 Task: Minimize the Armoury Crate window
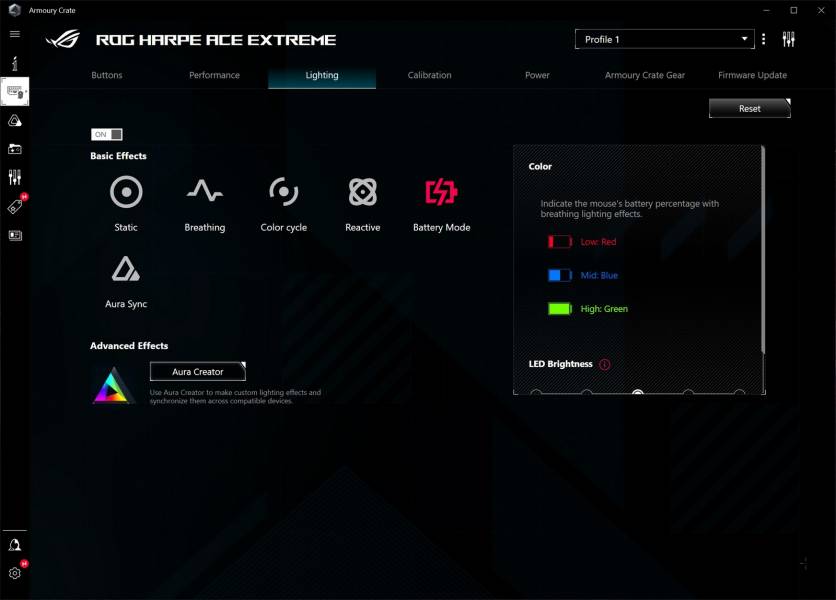pos(767,10)
